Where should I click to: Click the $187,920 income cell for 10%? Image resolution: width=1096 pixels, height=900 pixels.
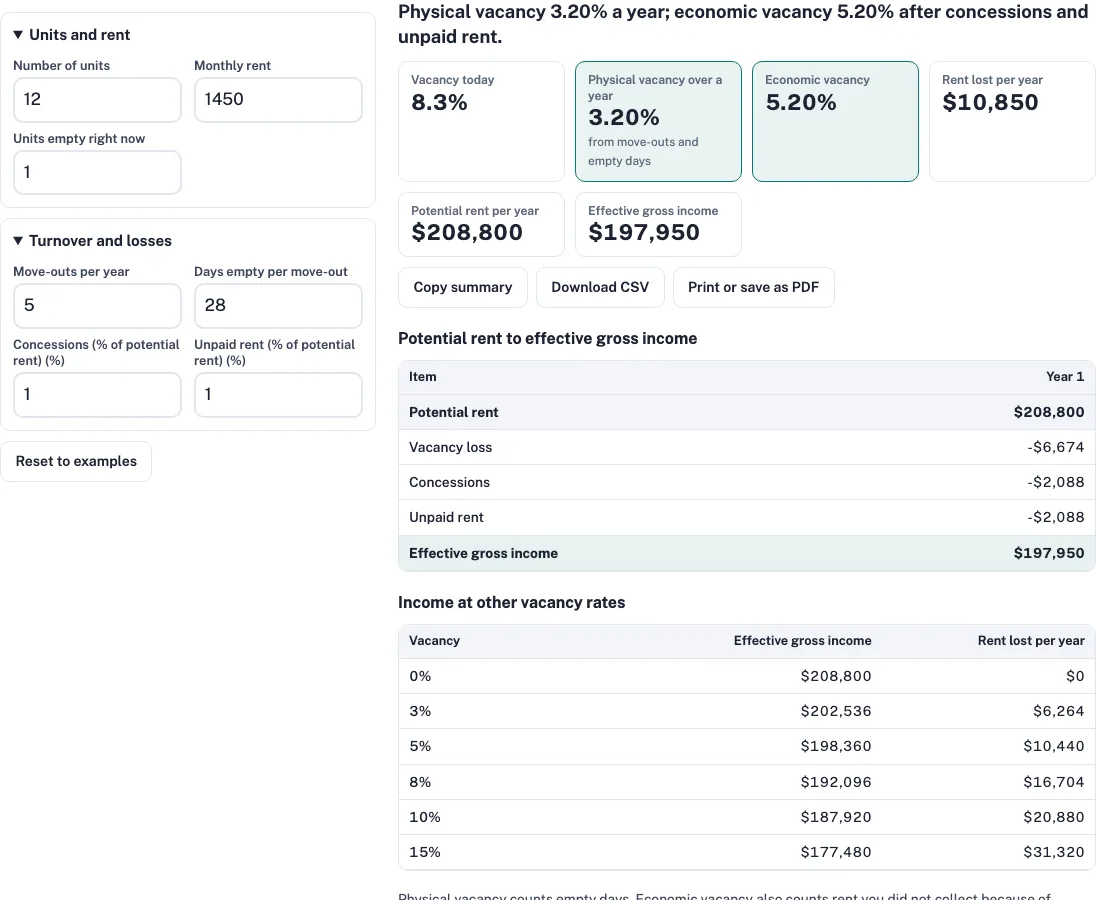pos(836,817)
